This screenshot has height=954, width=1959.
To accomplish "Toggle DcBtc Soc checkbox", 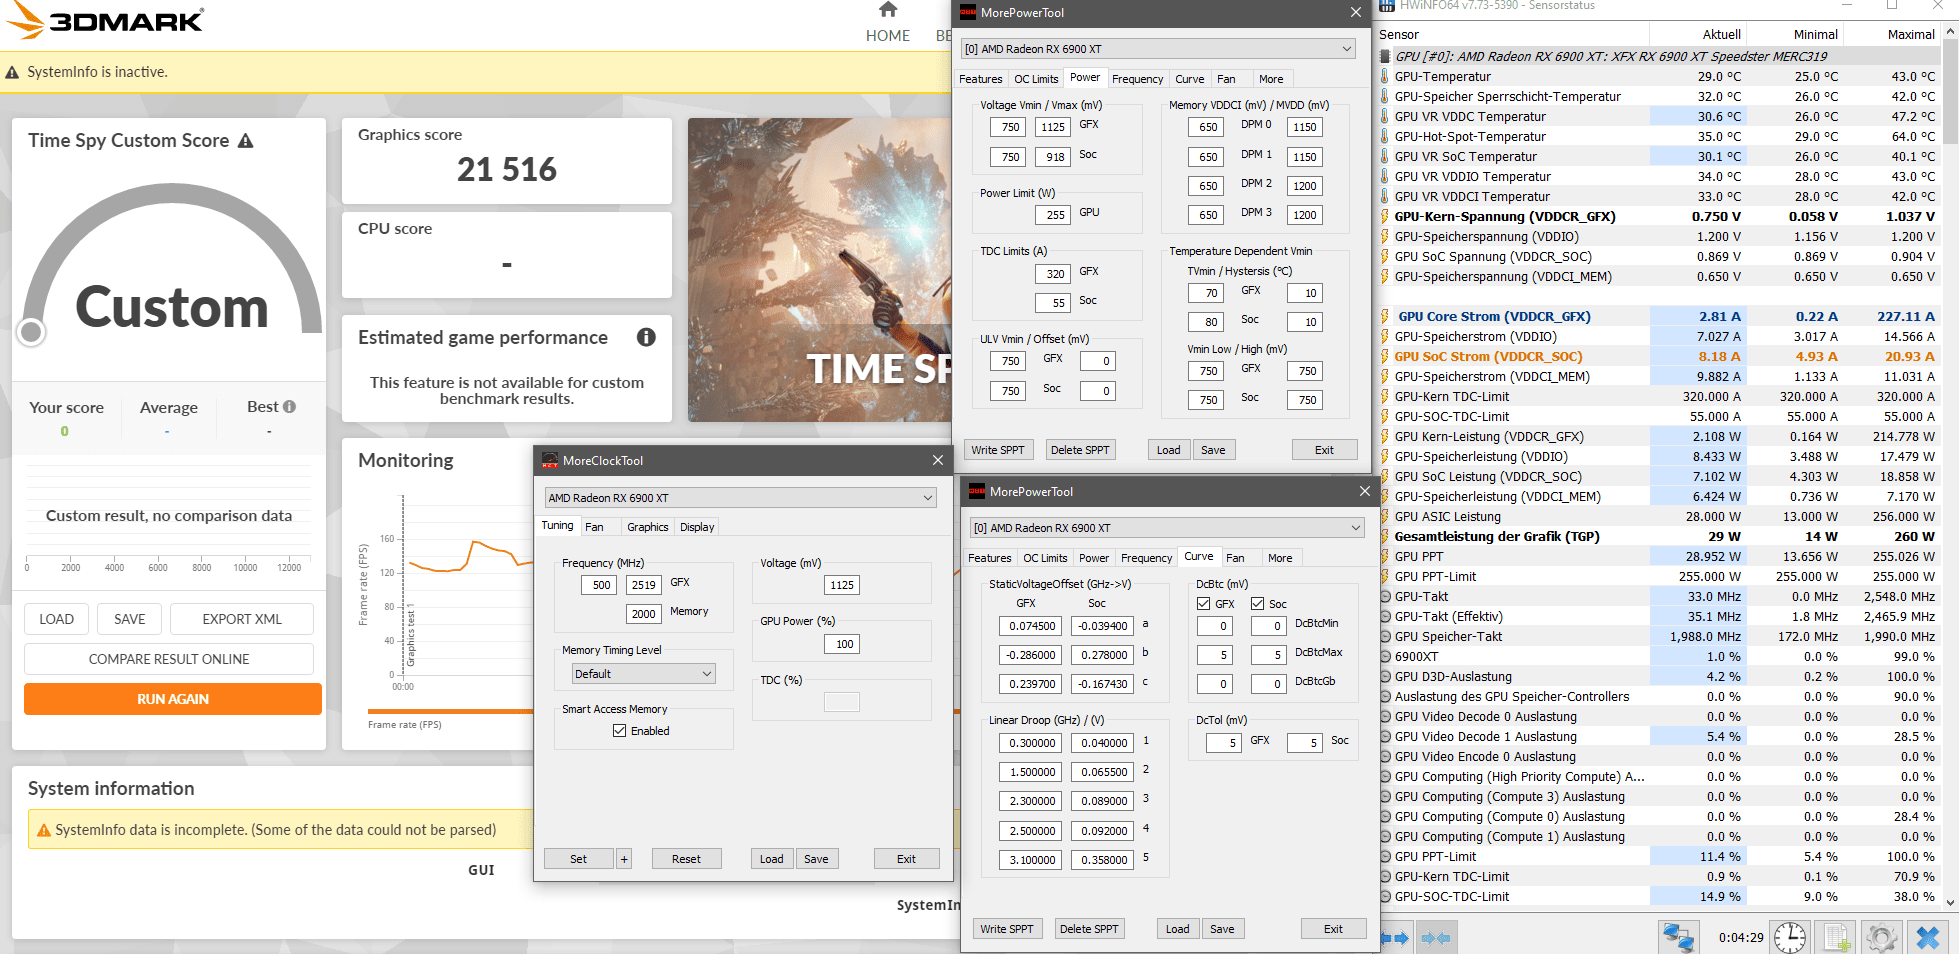I will [x=1258, y=604].
